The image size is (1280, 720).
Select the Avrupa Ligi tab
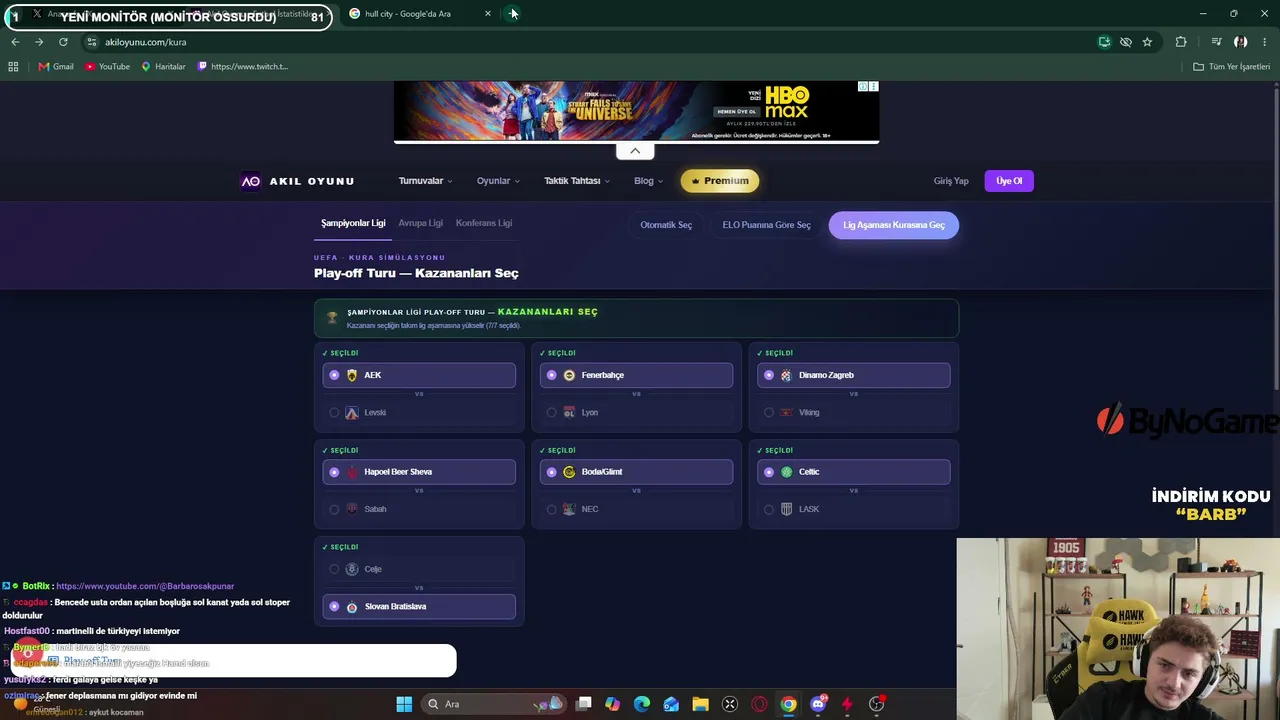(420, 223)
